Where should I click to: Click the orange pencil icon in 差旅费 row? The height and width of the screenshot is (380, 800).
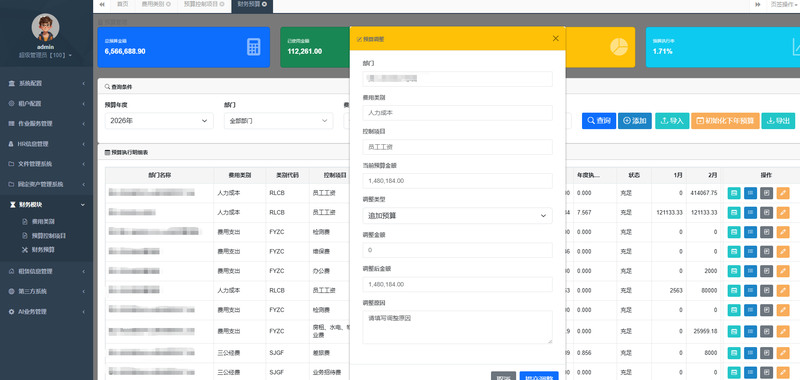point(783,353)
